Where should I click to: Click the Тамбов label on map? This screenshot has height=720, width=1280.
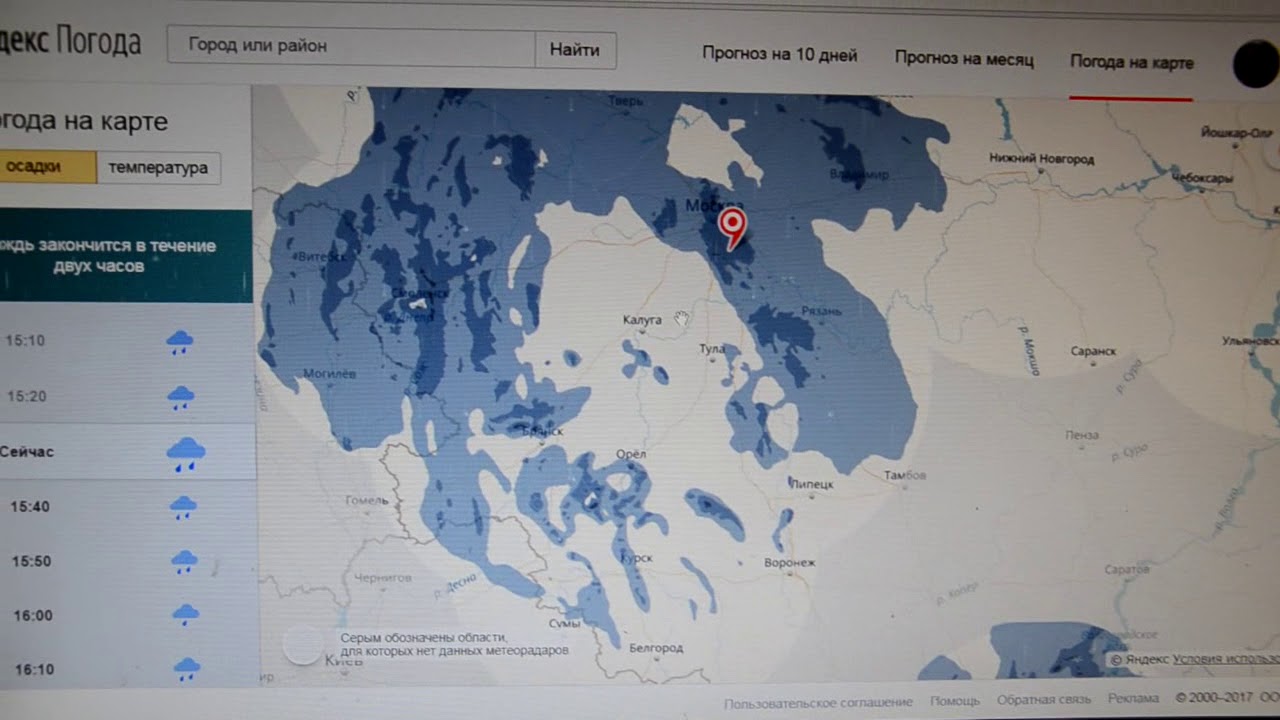[x=905, y=475]
